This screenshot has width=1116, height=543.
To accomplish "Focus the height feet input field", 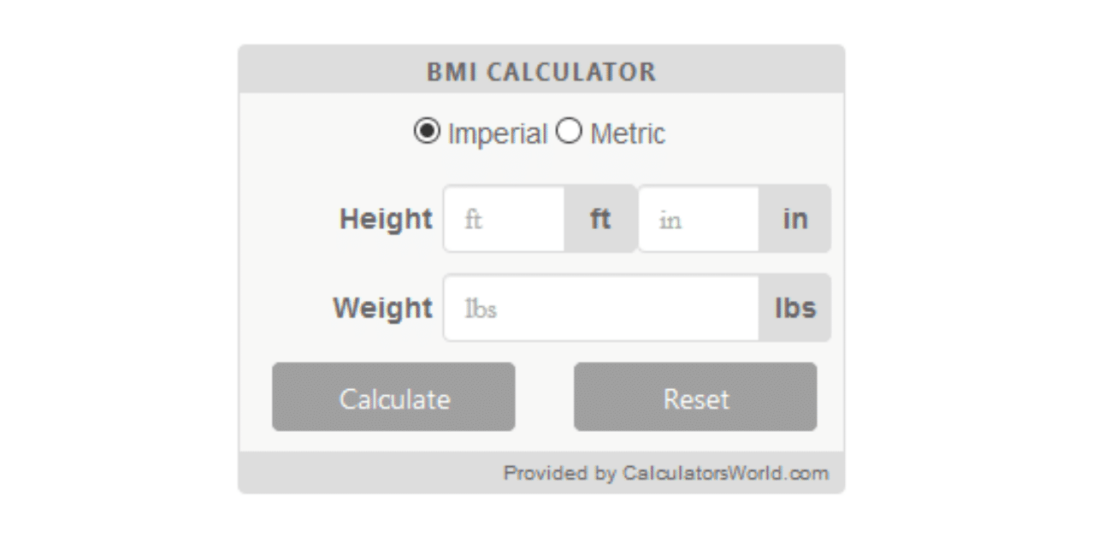I will coord(504,218).
